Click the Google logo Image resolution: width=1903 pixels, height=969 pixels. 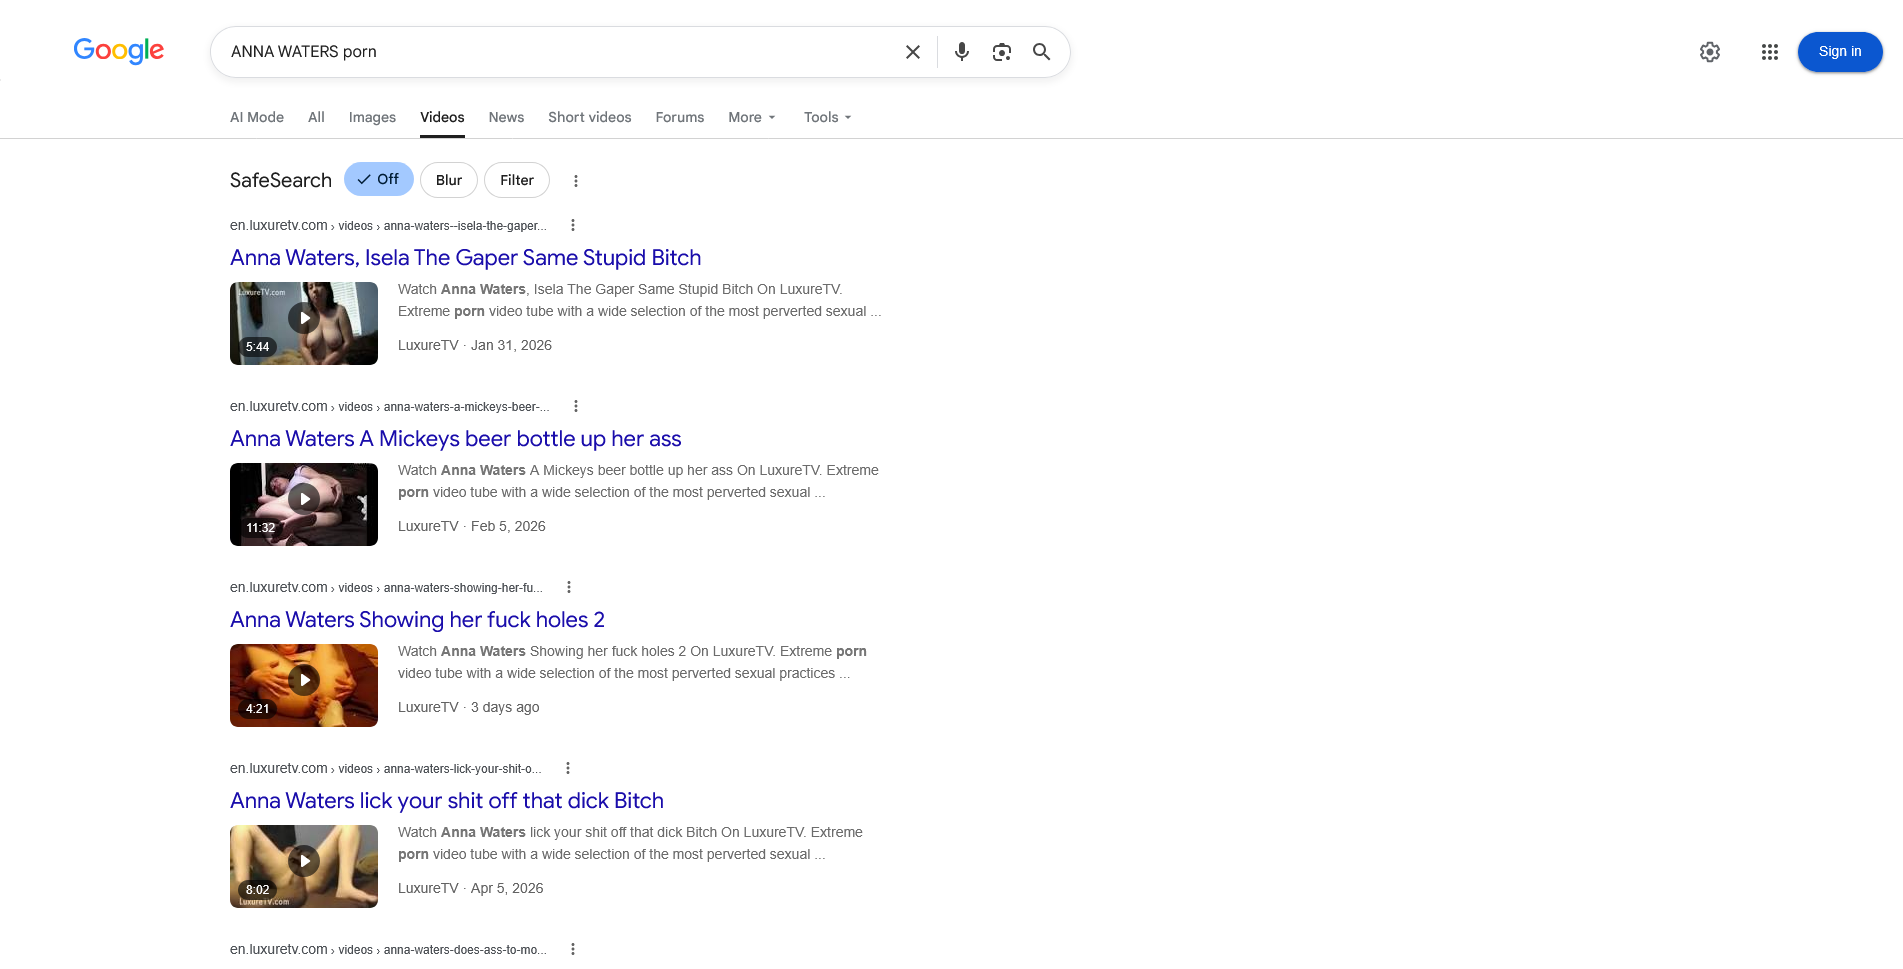point(119,51)
